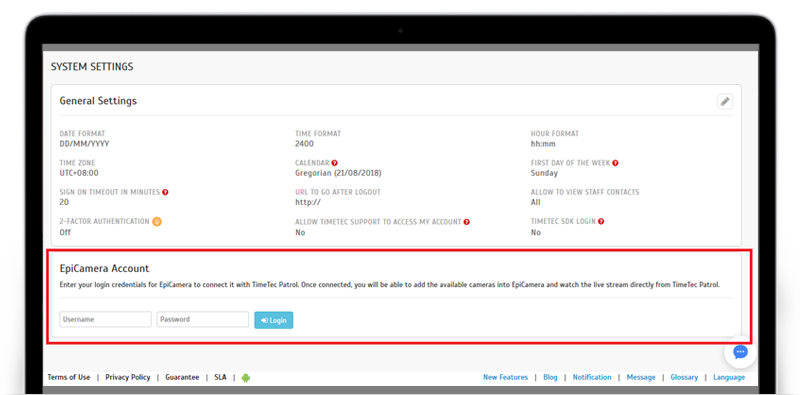Click the EpiCamera Username field

(106, 319)
